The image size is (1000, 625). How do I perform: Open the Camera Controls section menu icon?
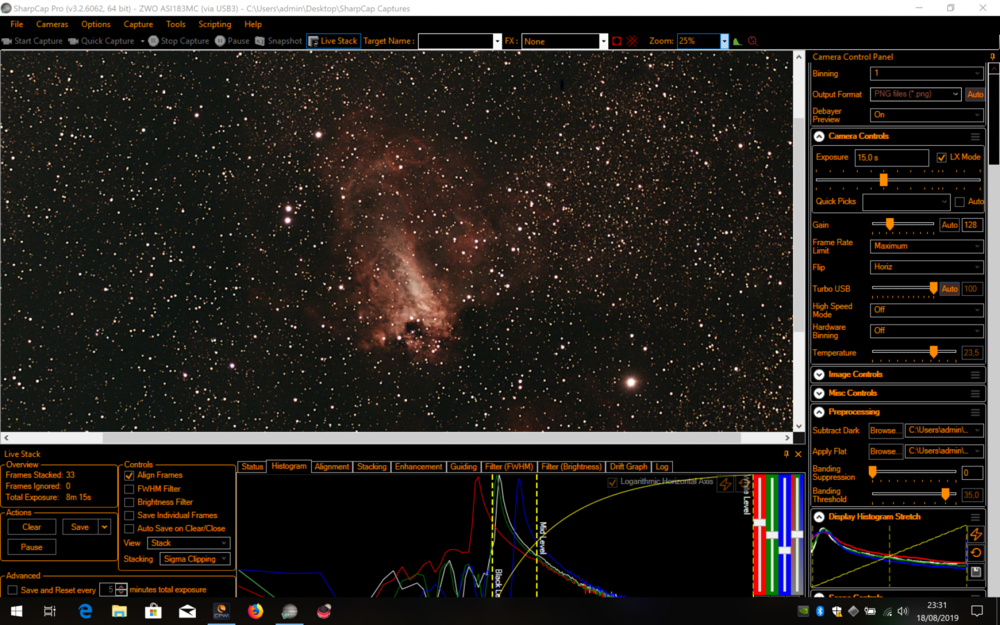975,136
